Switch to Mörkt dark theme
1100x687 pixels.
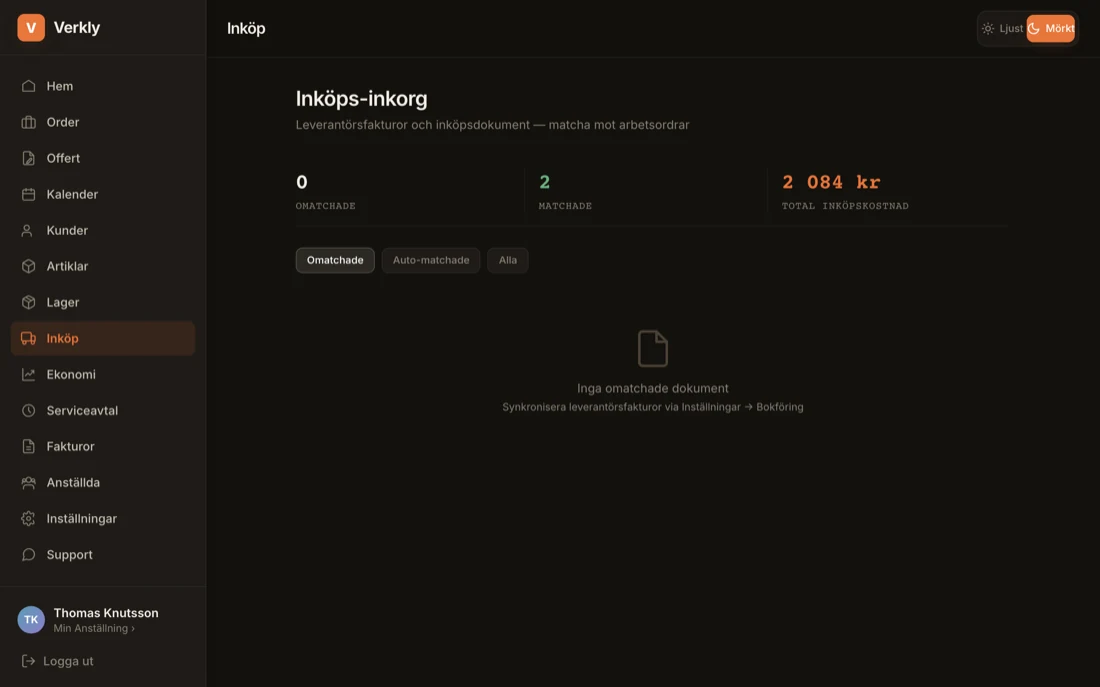click(x=1051, y=29)
